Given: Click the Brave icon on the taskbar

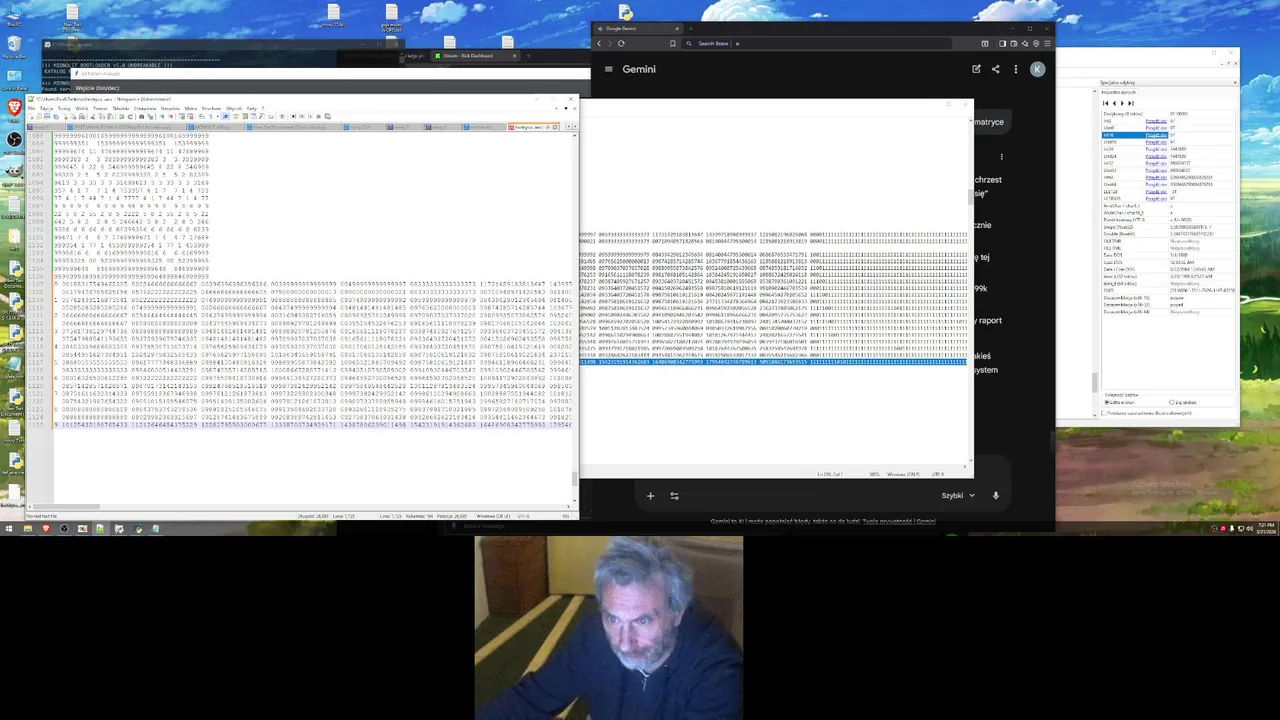Looking at the screenshot, I should point(46,529).
